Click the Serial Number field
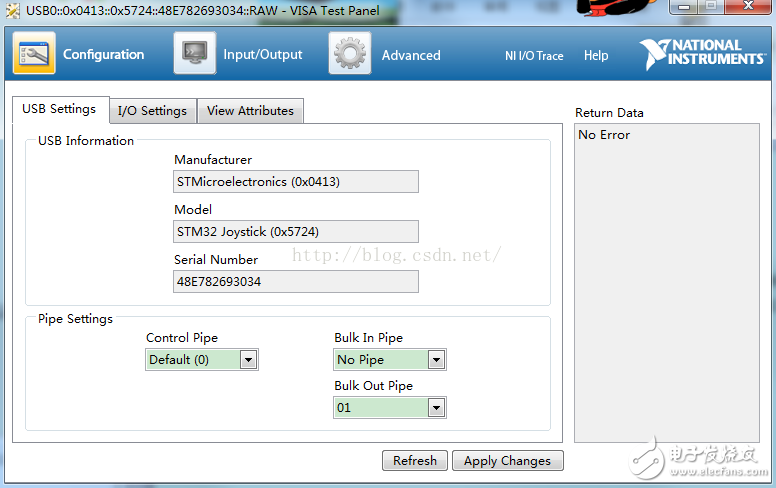The image size is (776, 488). pos(296,282)
